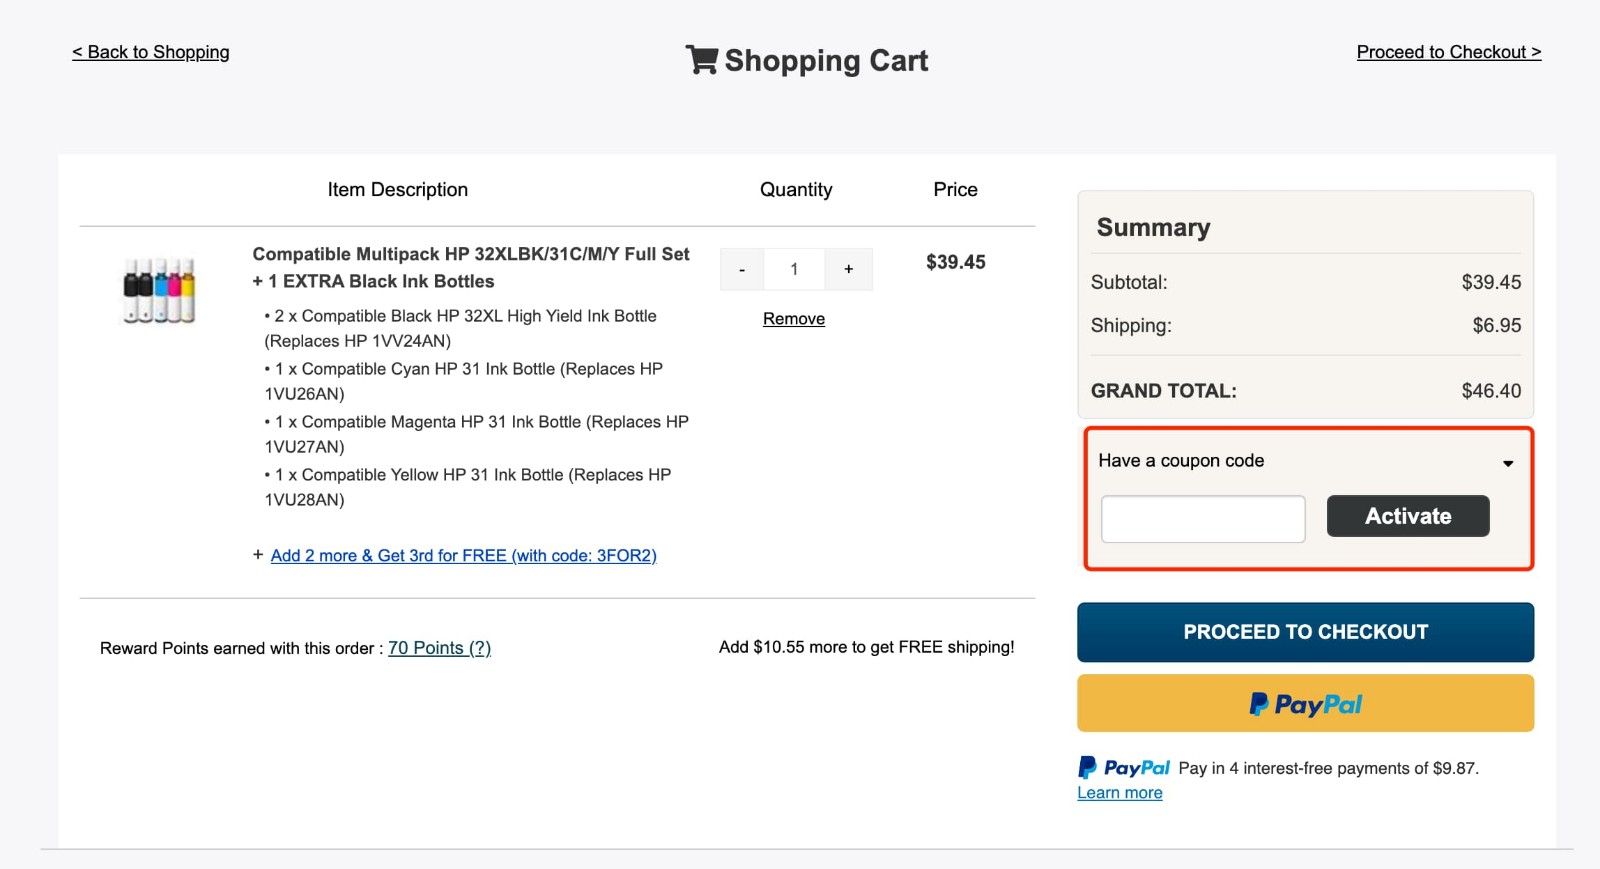Open 'Add 2 more & Get 3rd for FREE' link
The width and height of the screenshot is (1600, 869).
(x=464, y=556)
